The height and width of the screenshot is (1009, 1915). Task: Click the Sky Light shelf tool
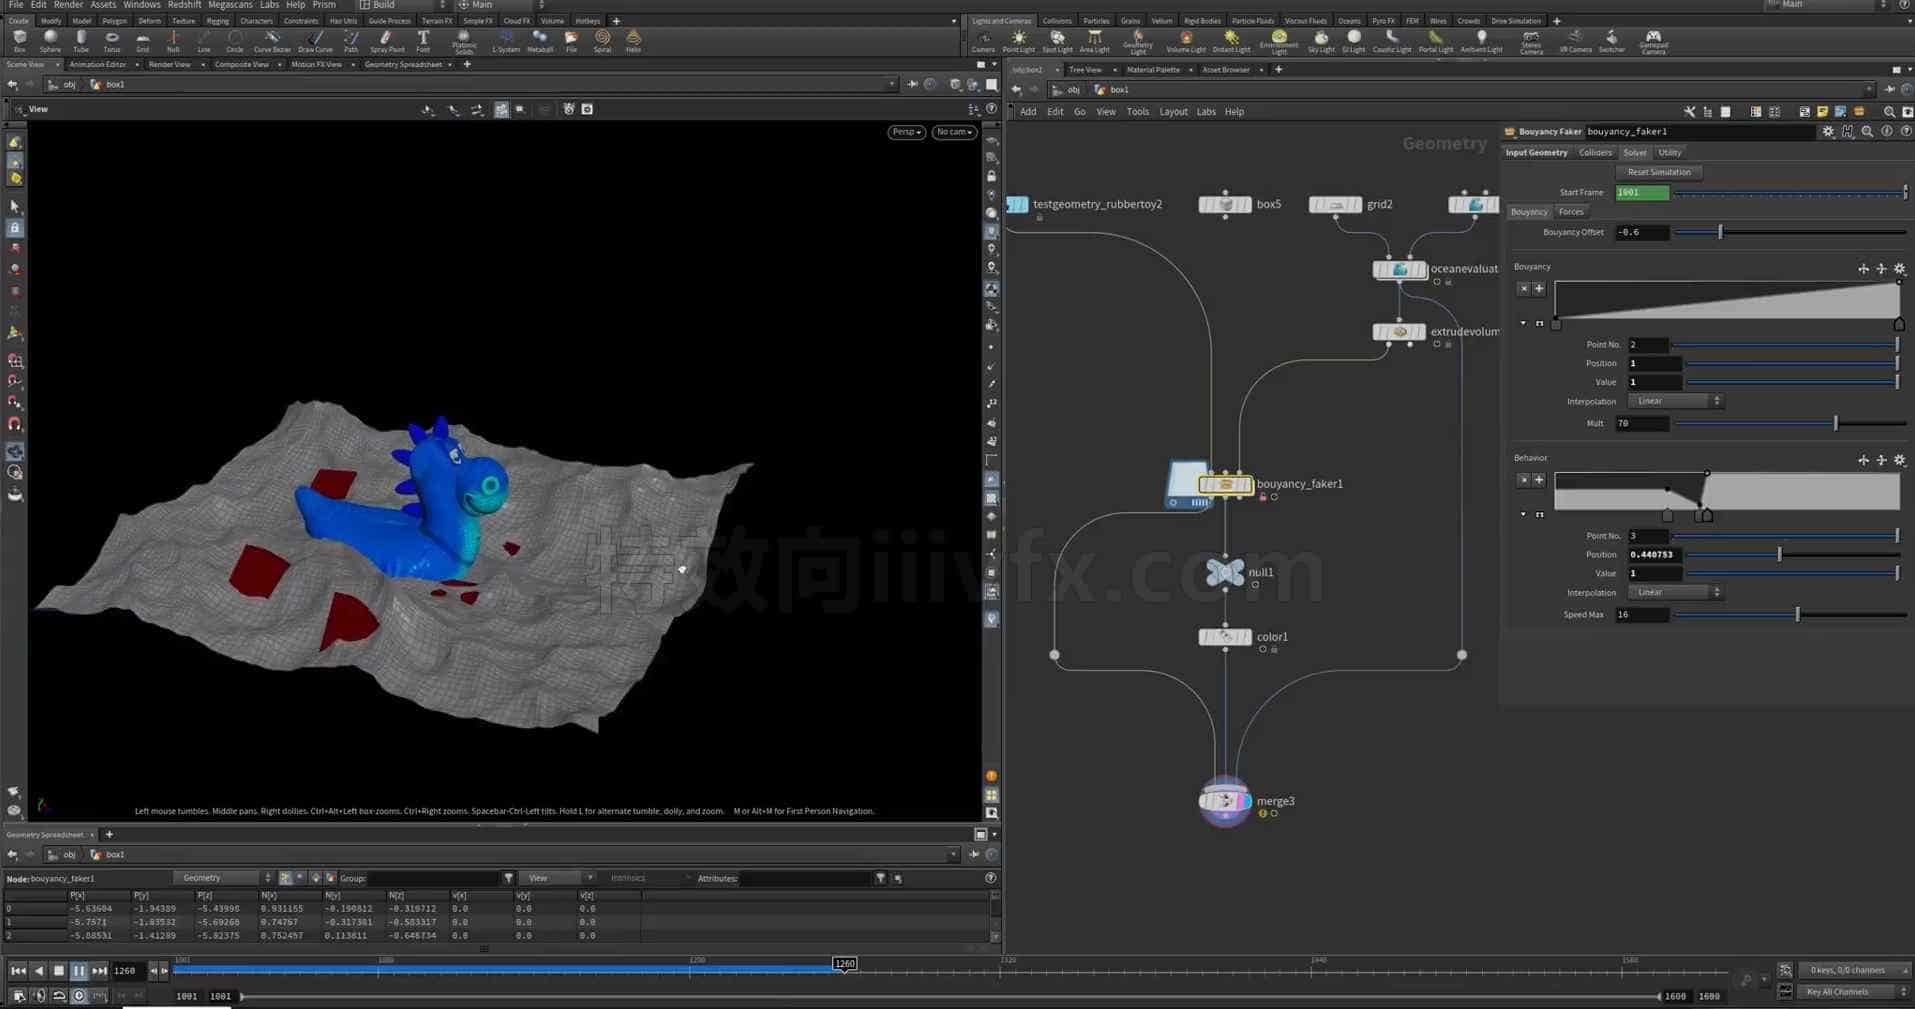click(1321, 41)
